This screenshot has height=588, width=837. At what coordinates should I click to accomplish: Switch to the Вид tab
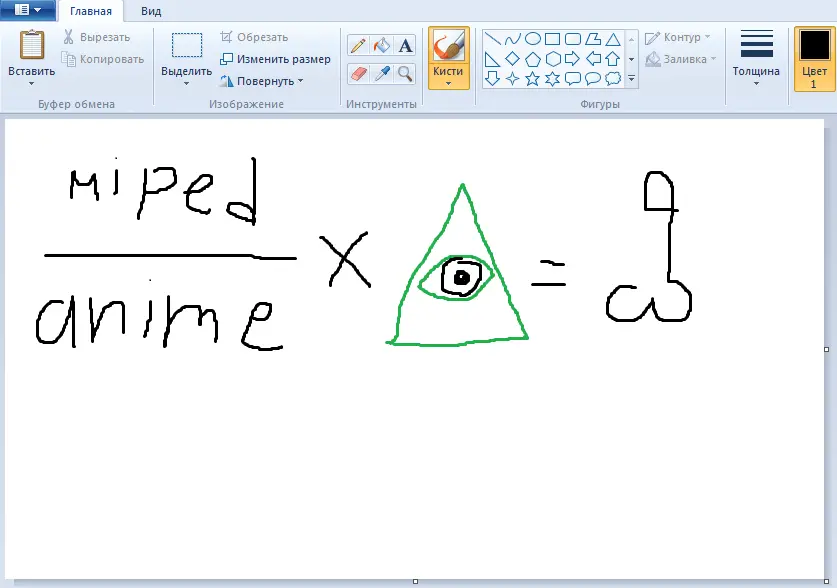[151, 11]
